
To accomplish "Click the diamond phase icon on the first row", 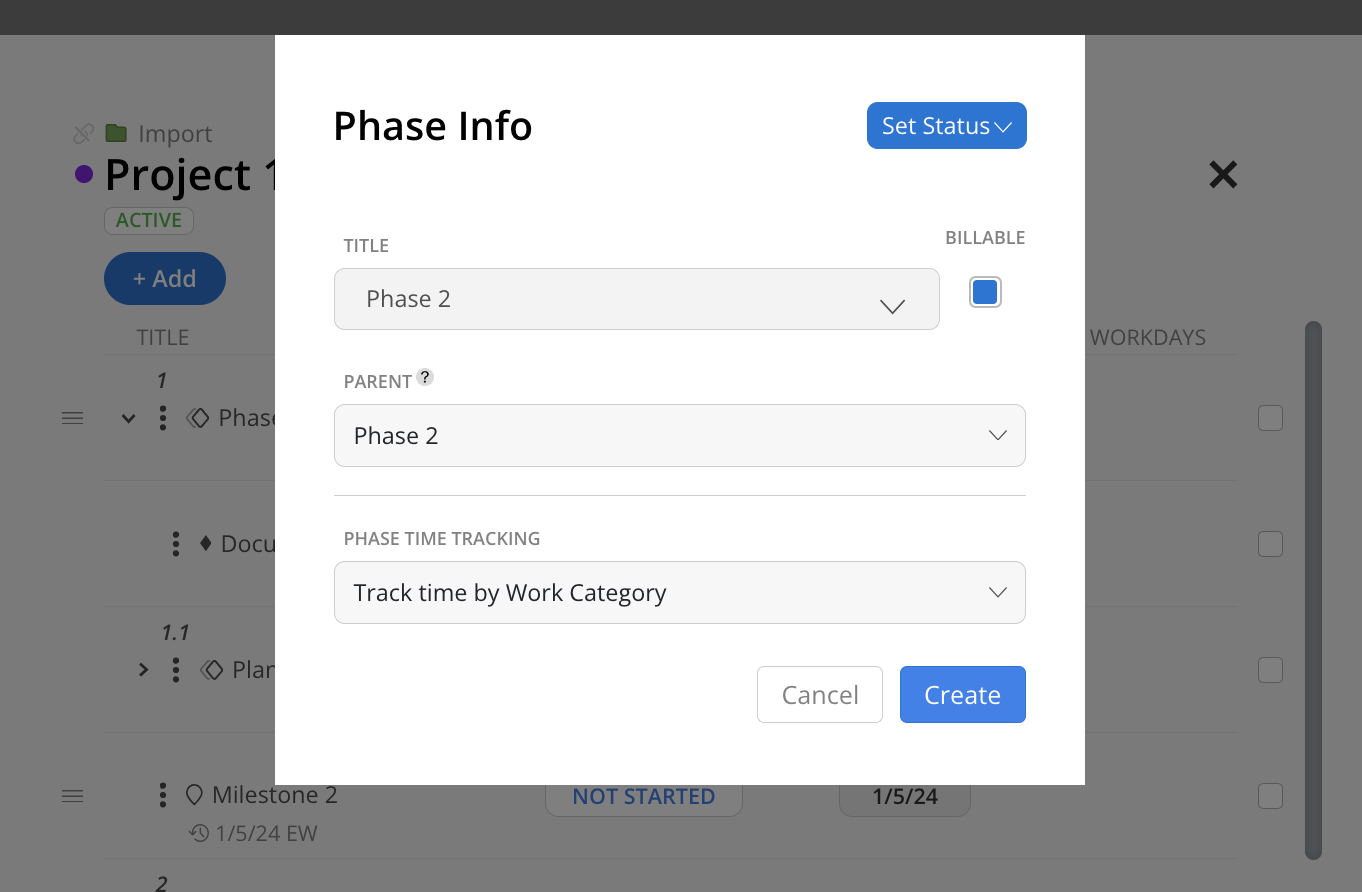I will (x=196, y=417).
